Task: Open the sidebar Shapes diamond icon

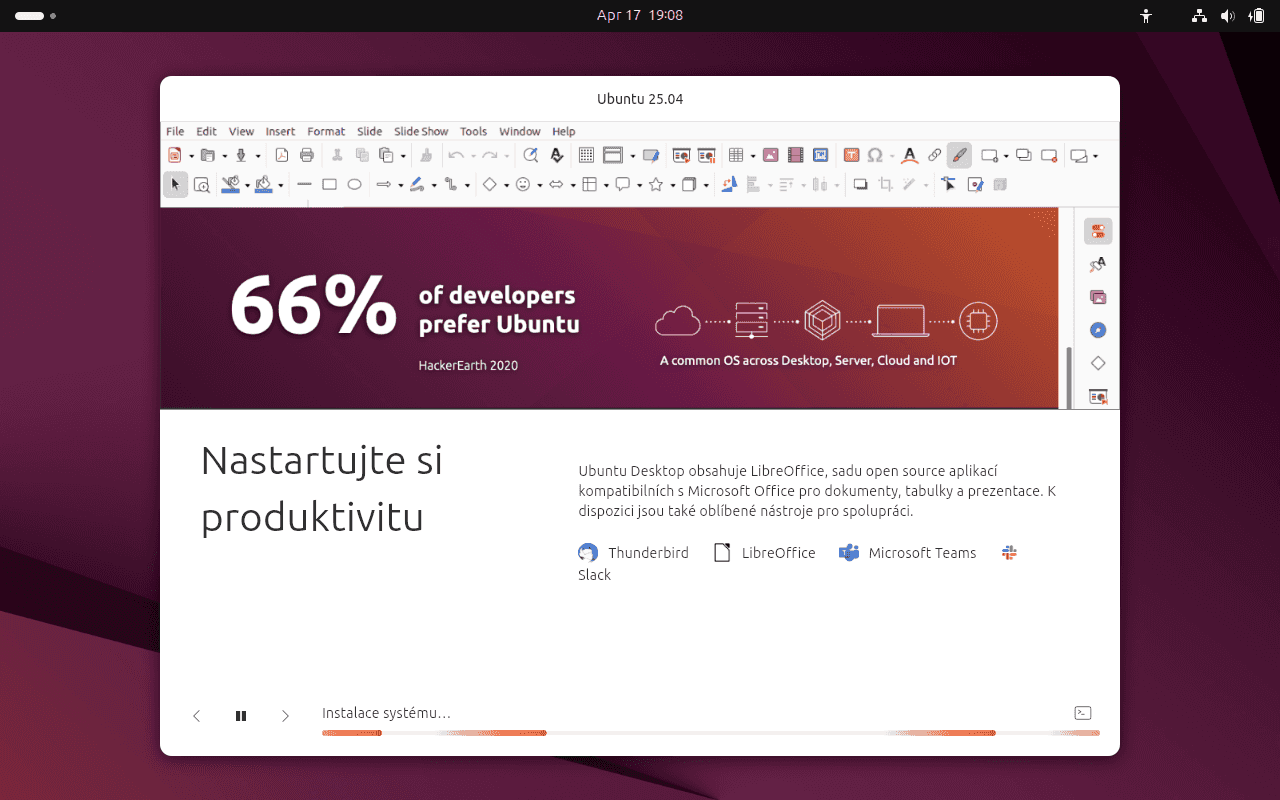Action: (x=1098, y=363)
